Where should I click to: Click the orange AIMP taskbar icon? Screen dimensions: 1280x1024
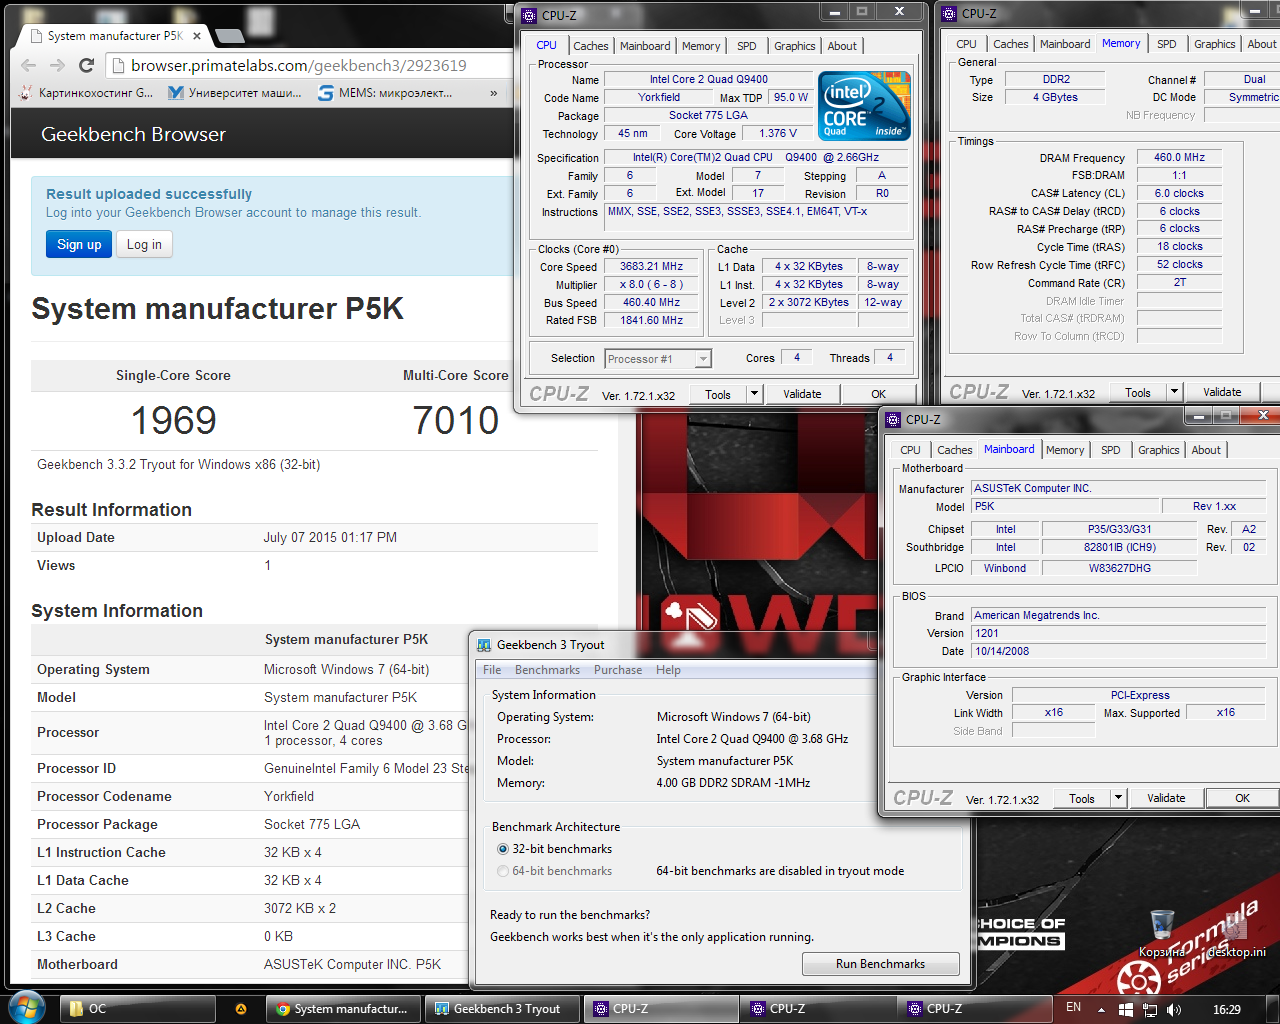point(240,1009)
